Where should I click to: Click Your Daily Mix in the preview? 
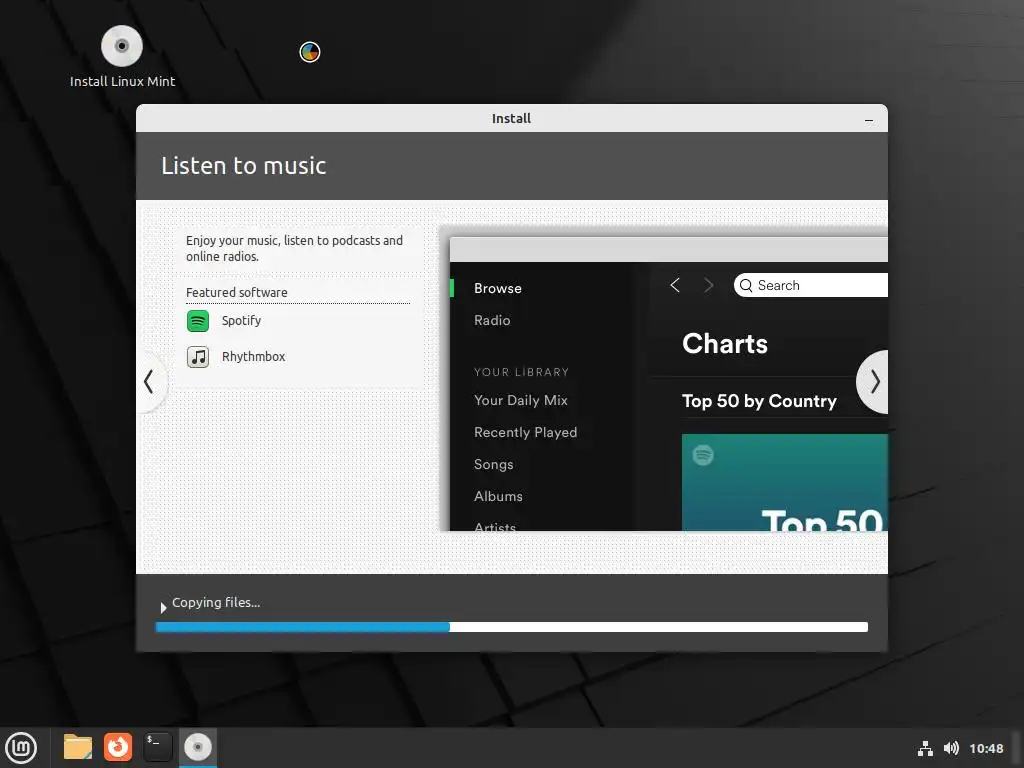pos(520,400)
